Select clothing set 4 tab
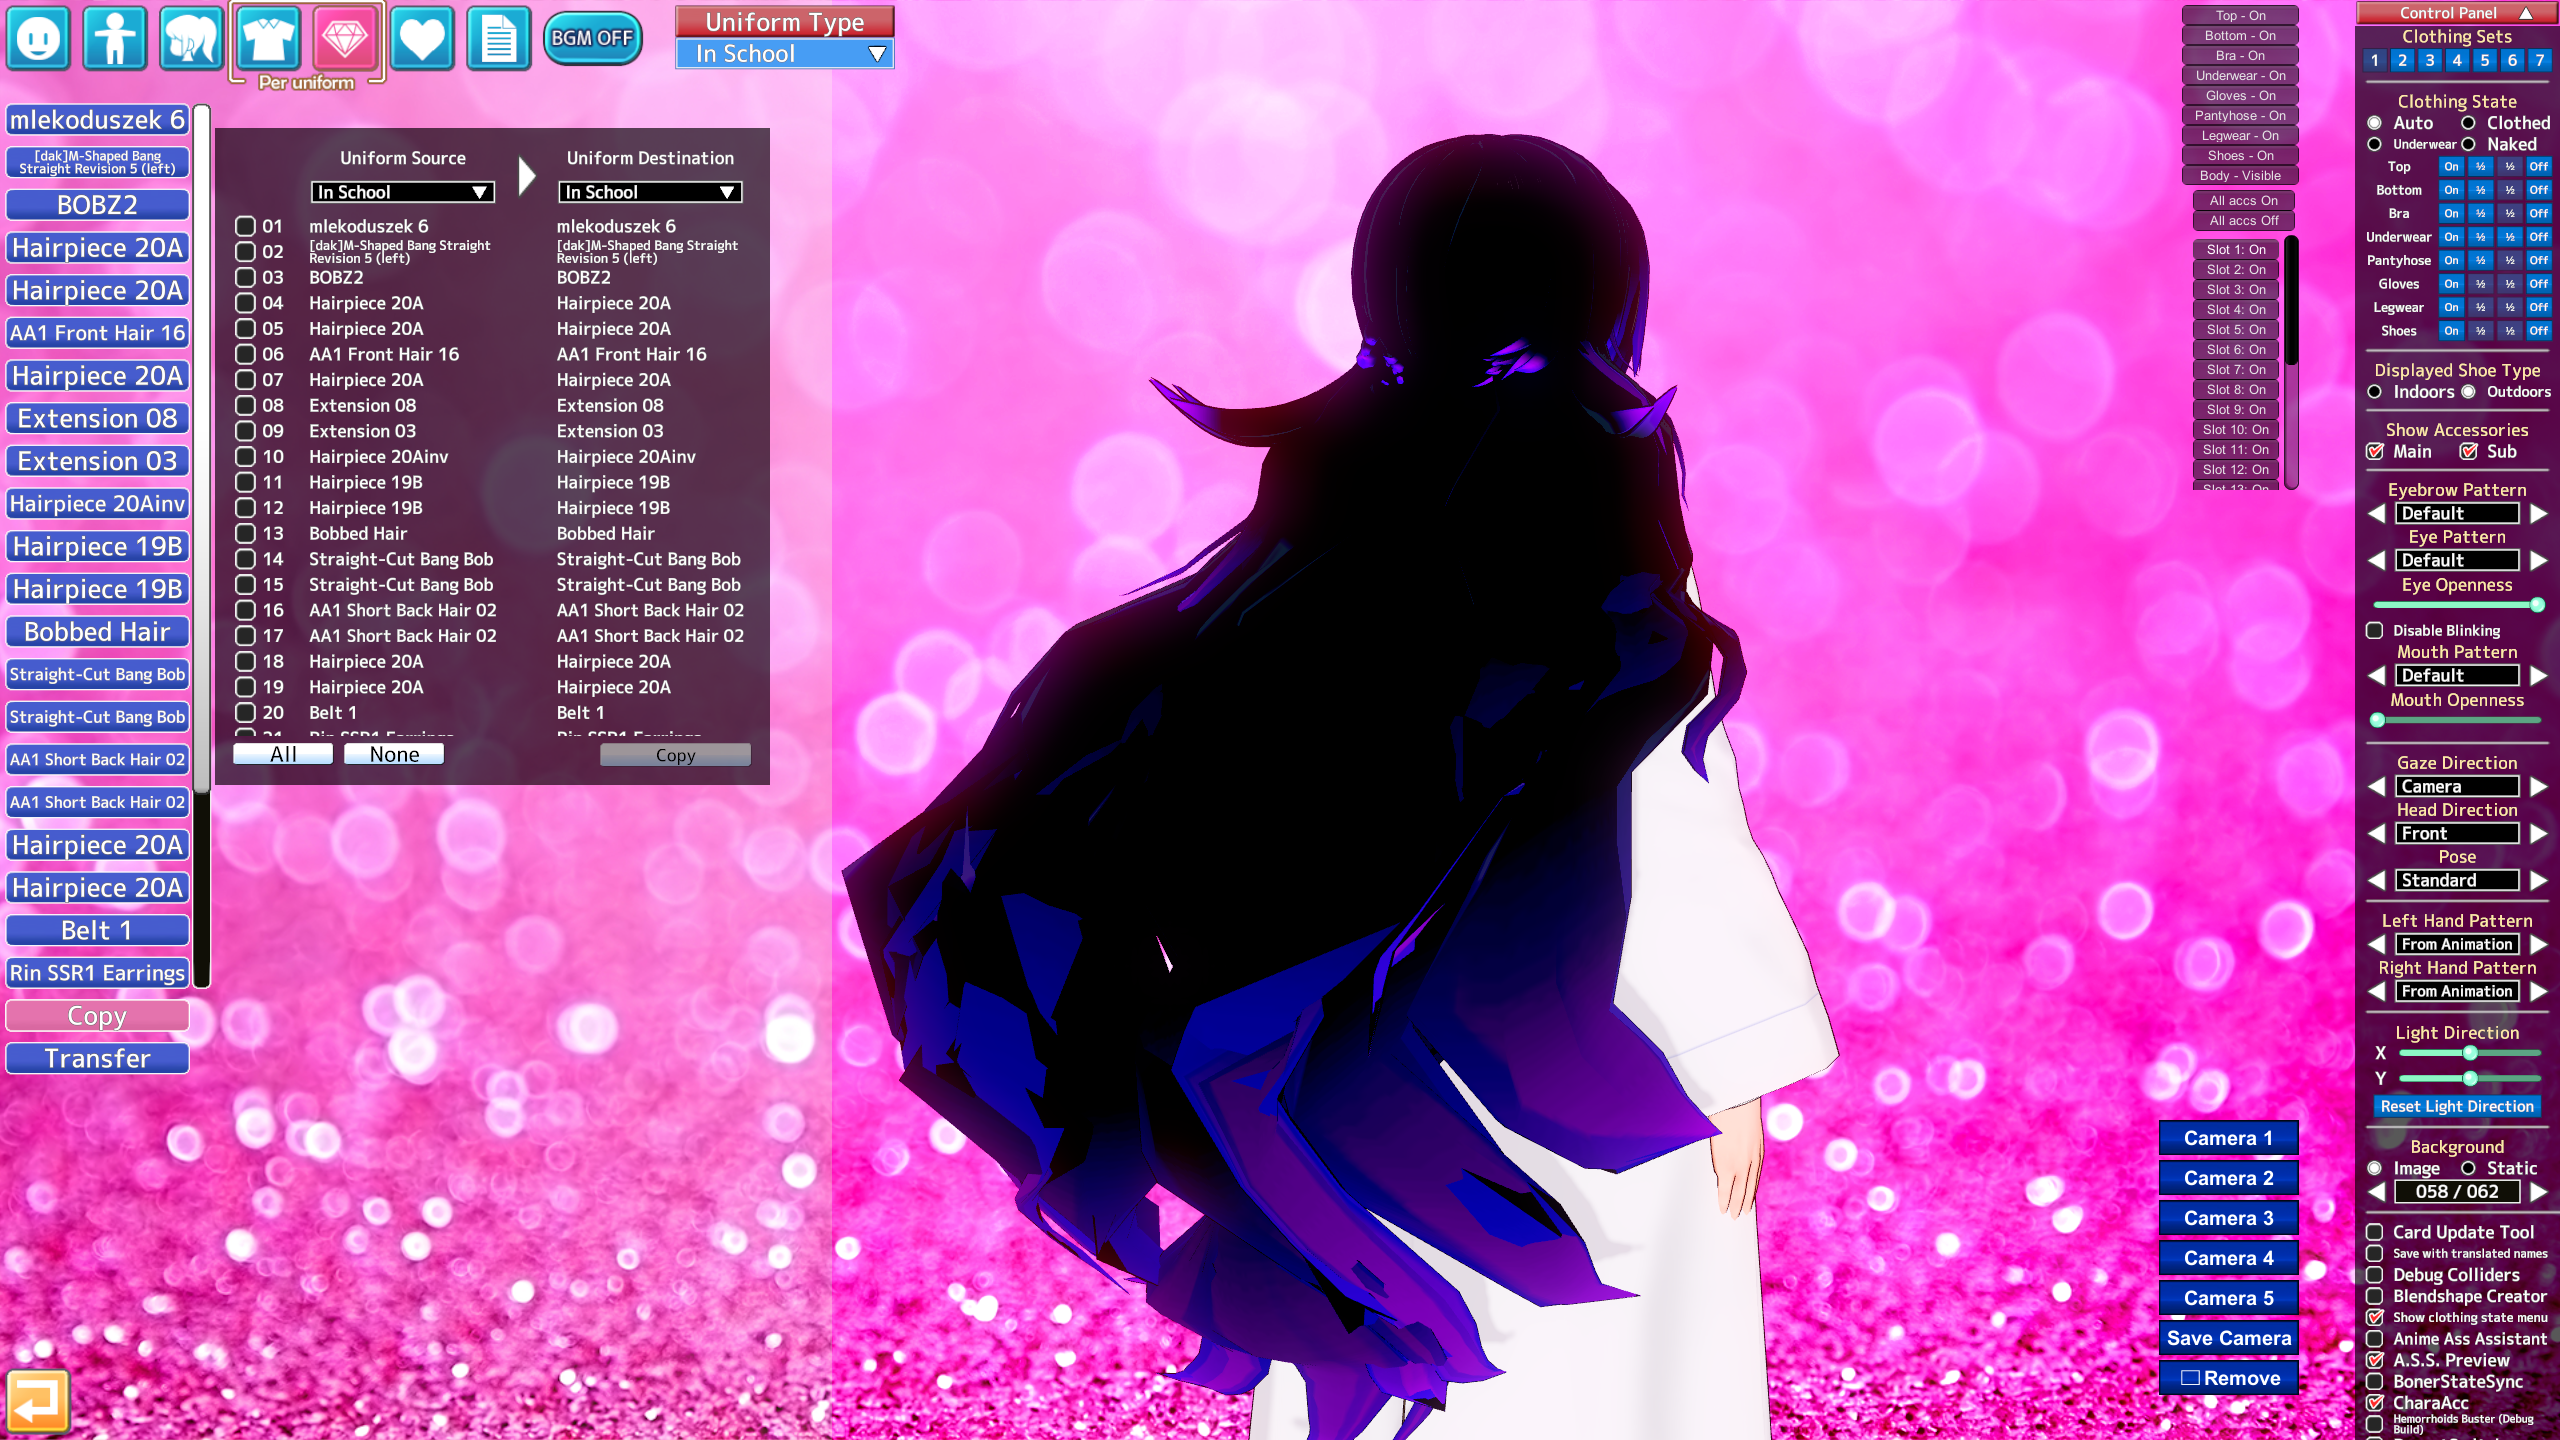Image resolution: width=2560 pixels, height=1440 pixels. pyautogui.click(x=2457, y=60)
